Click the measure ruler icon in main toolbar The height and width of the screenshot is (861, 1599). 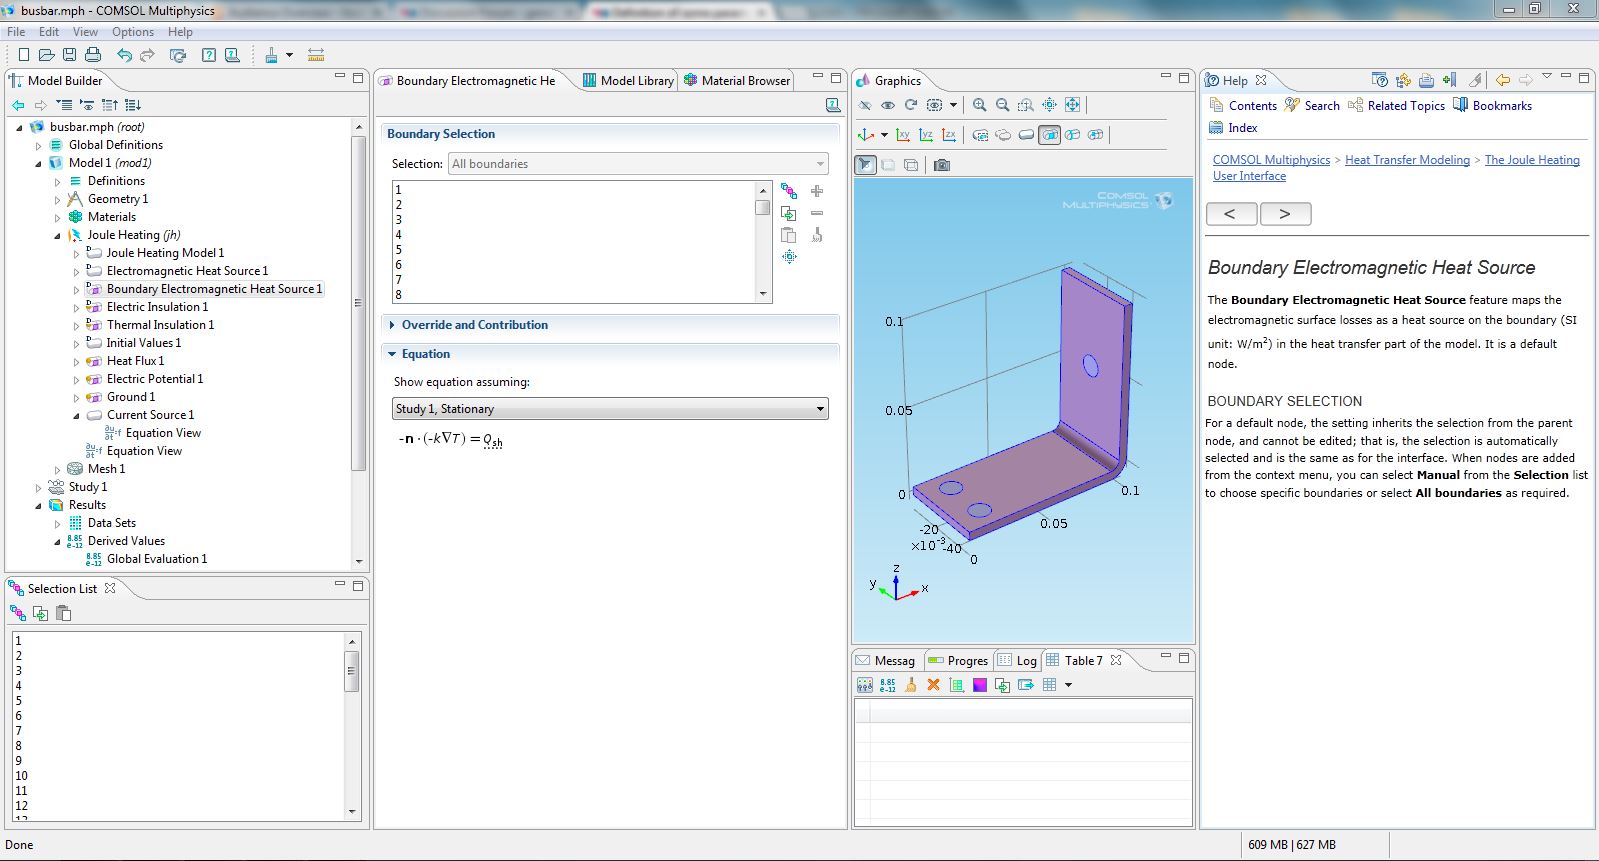pyautogui.click(x=316, y=55)
